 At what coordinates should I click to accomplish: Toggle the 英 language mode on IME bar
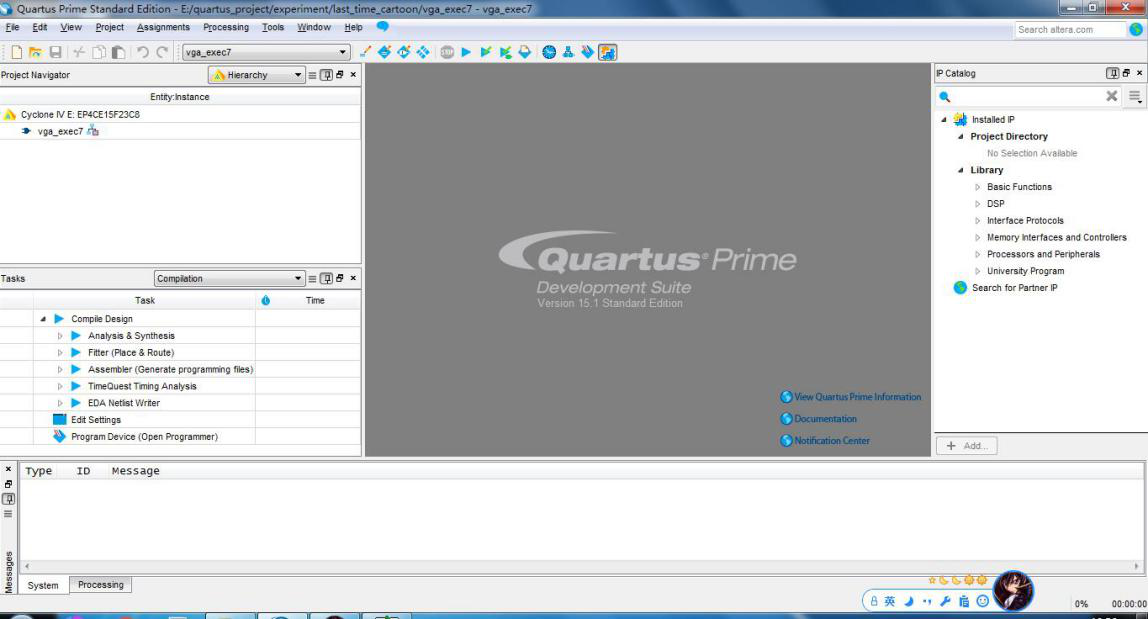click(890, 601)
